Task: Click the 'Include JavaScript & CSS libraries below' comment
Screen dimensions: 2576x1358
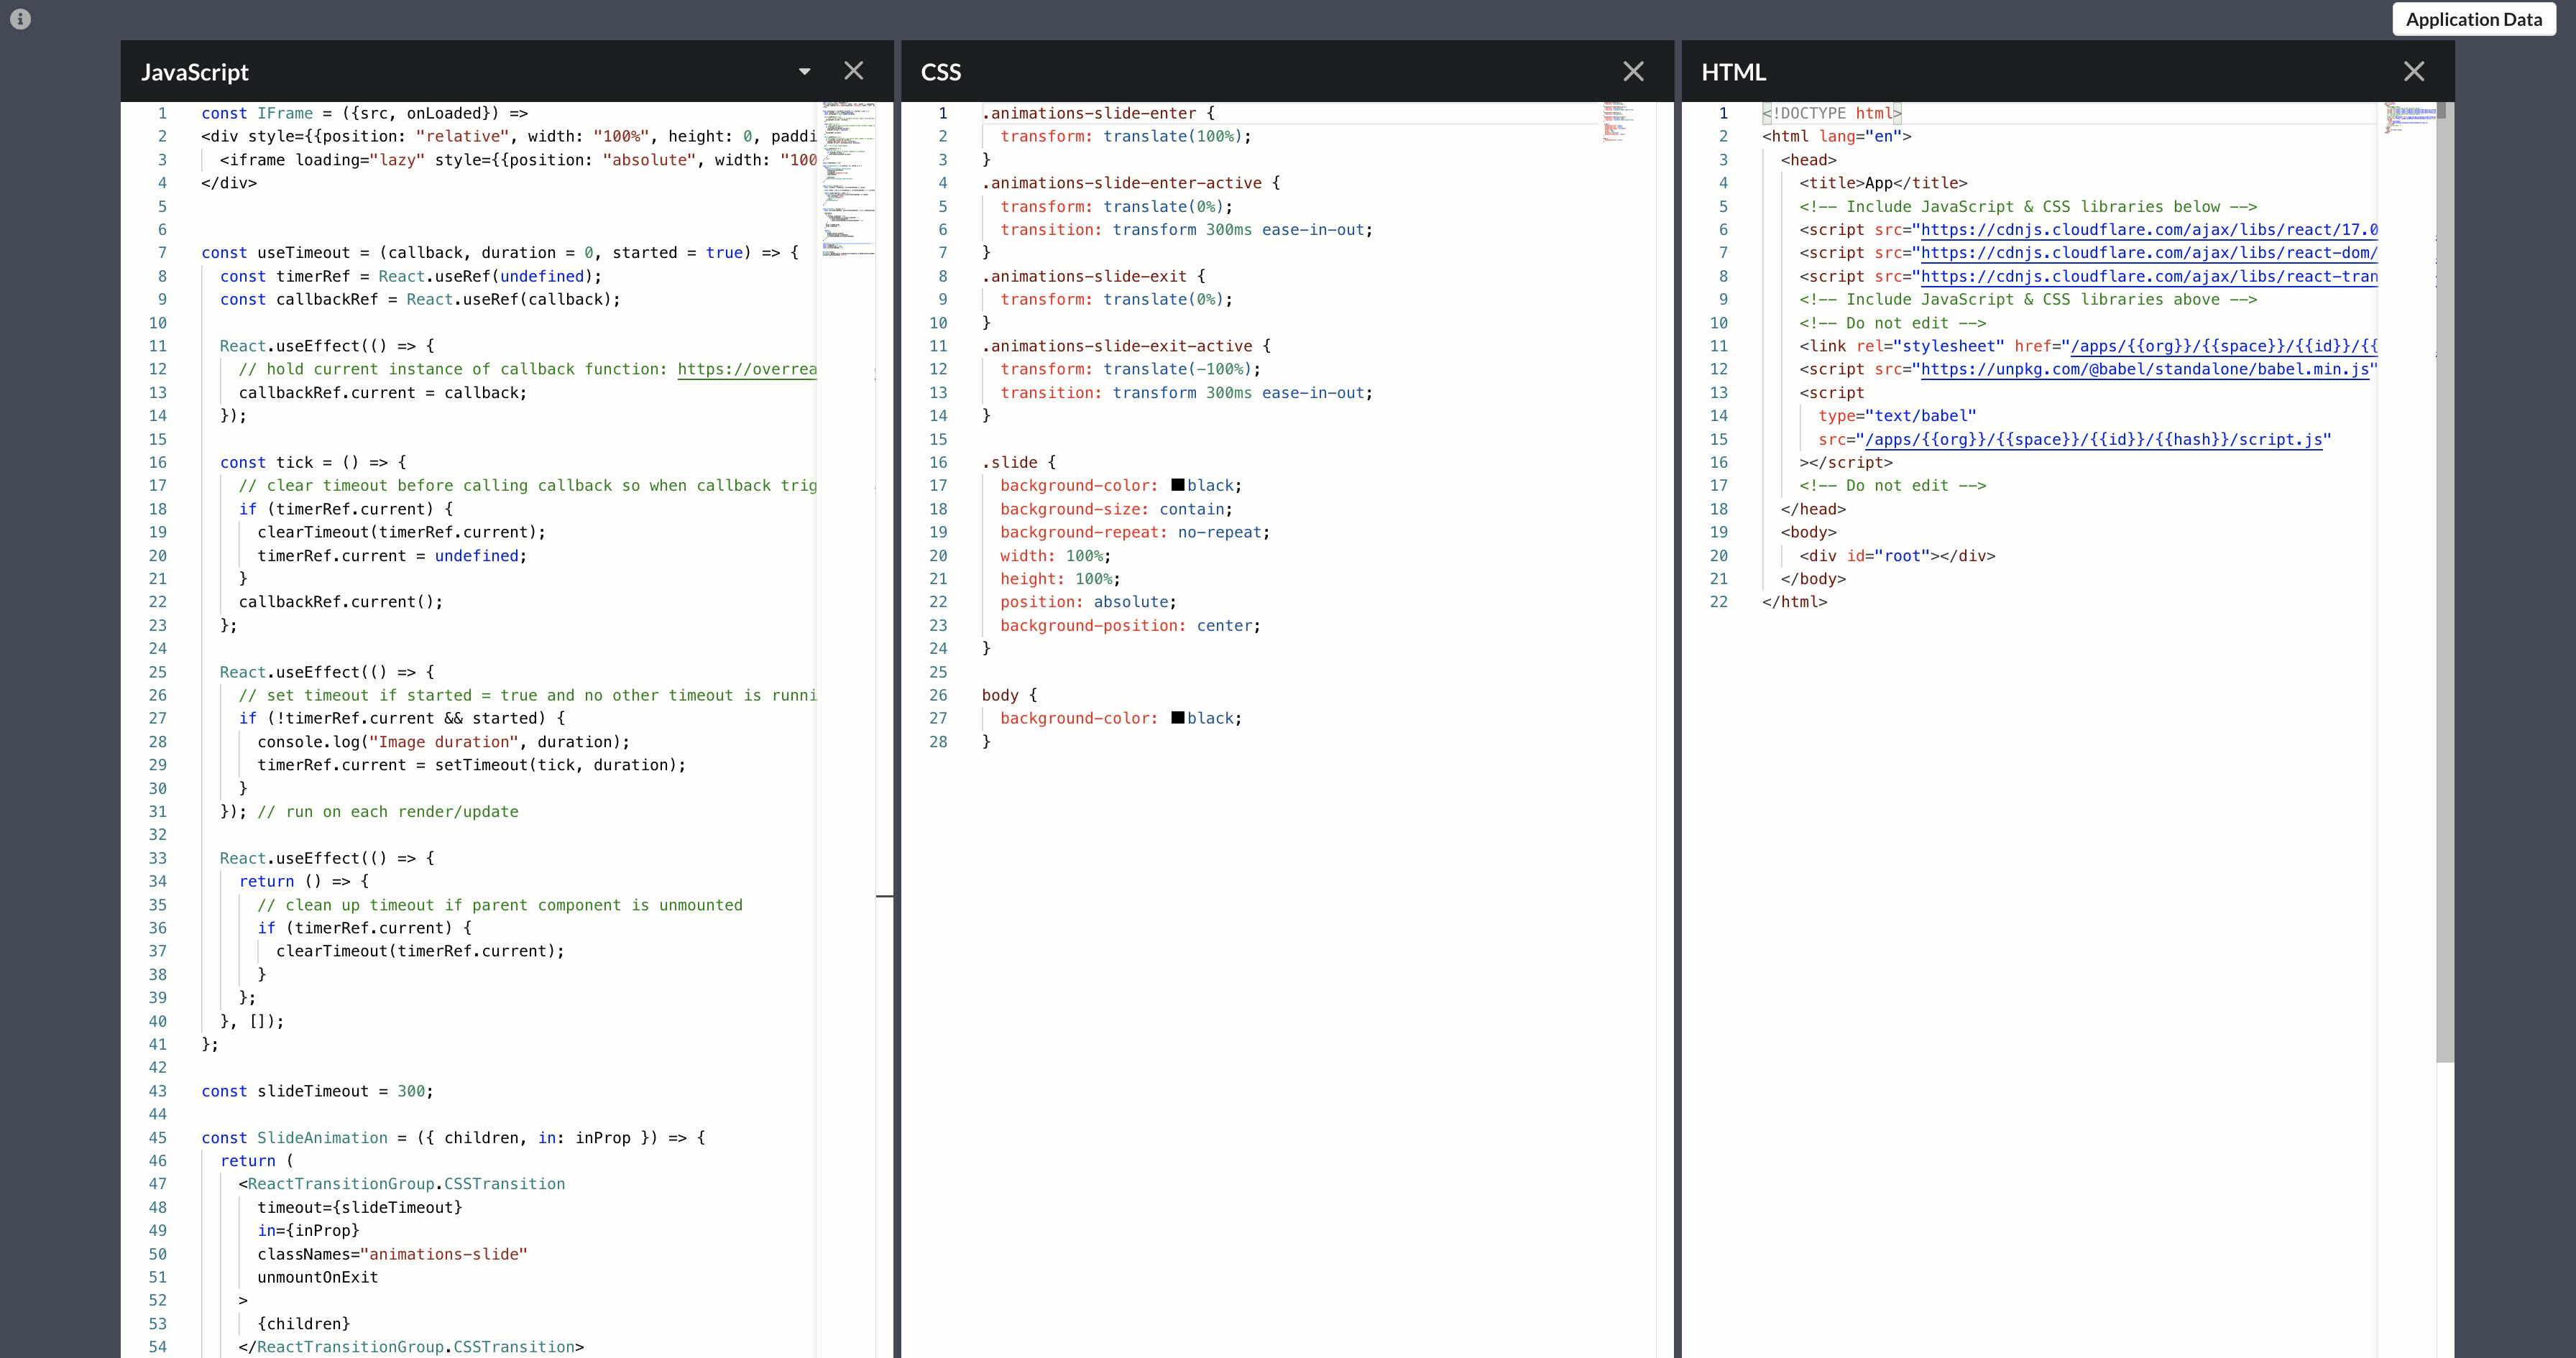Action: coord(2029,206)
